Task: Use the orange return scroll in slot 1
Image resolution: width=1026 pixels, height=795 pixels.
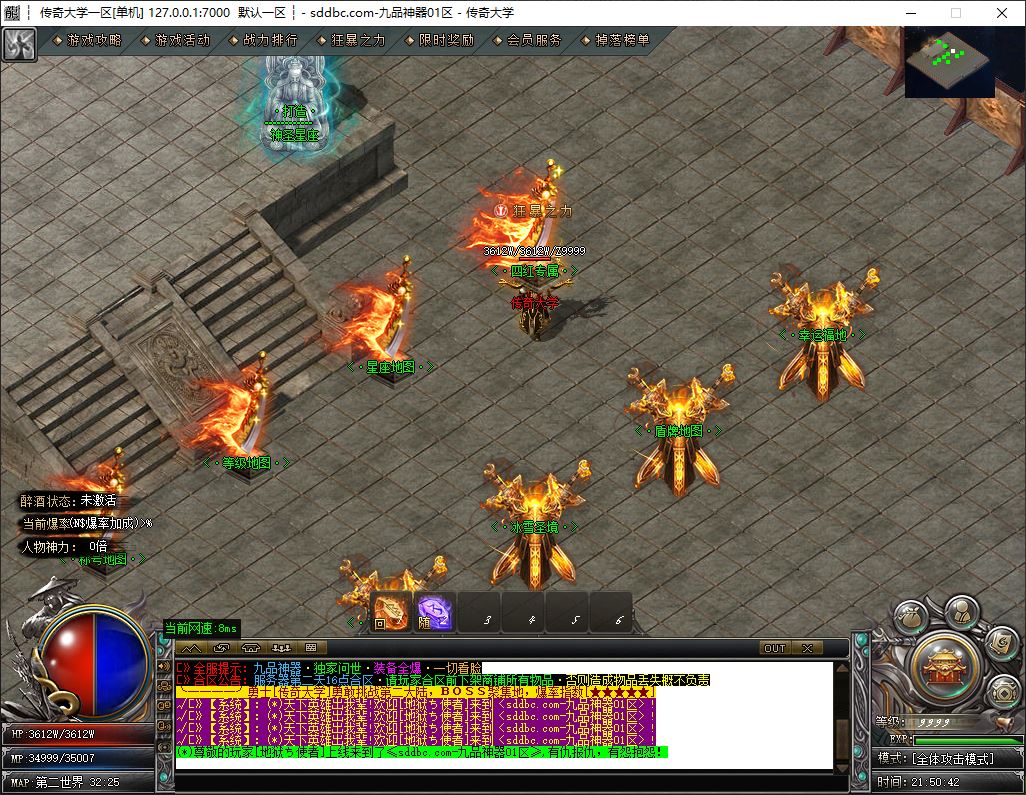Action: (391, 614)
